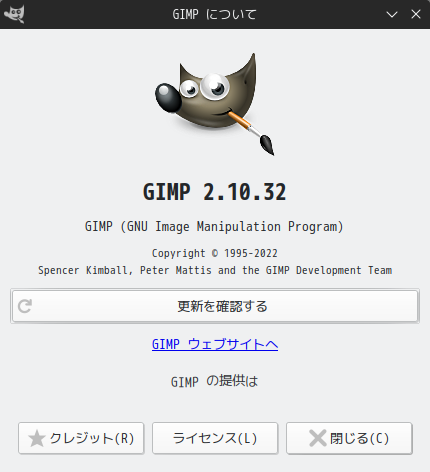Click the Copyright 1995-2022 line

coord(215,253)
